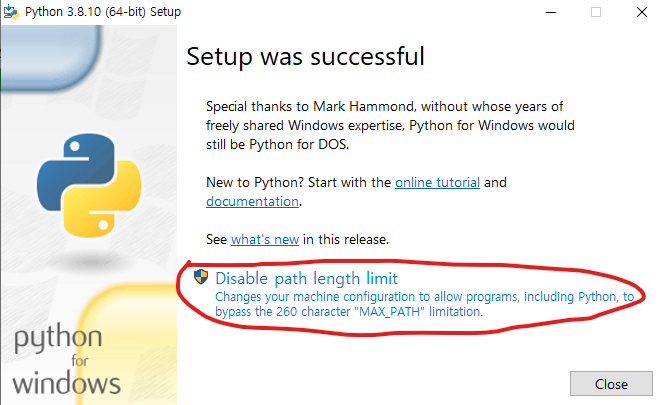This screenshot has width=664, height=405.
Task: Click the blue rounded graphic in sidebar top
Action: point(51,57)
